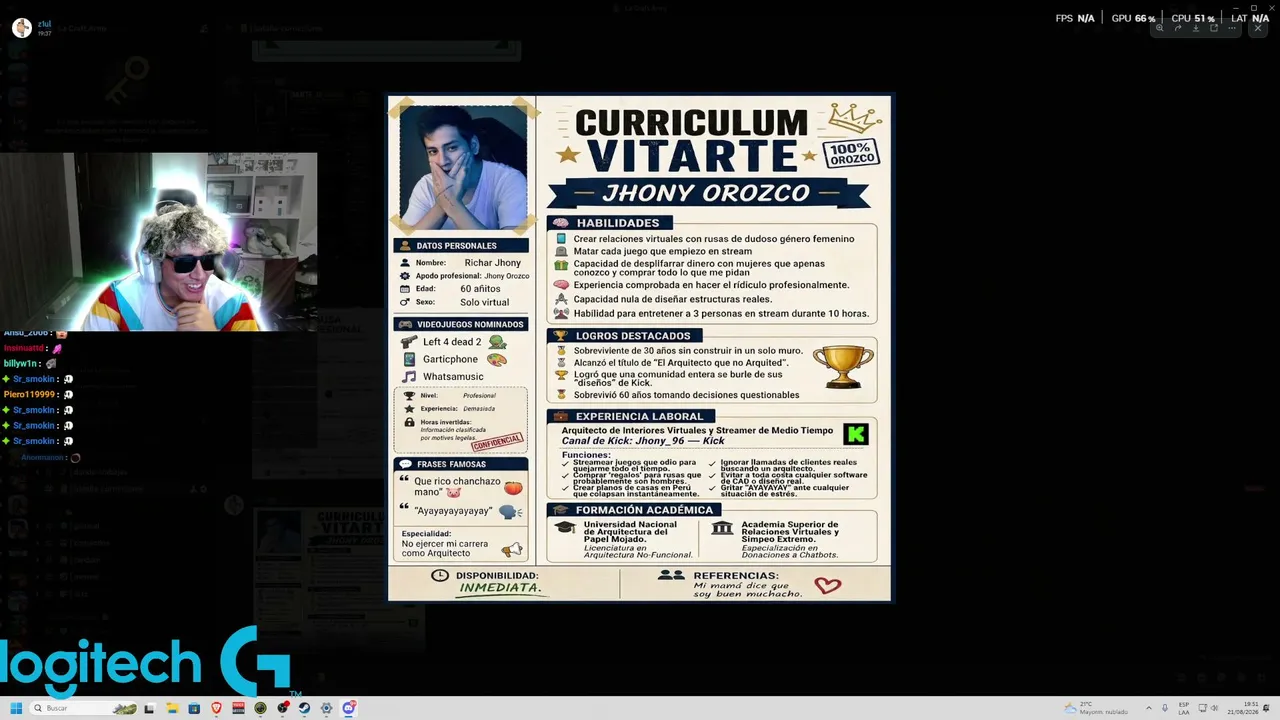
Task: Open the more options ellipsis in image viewer
Action: tap(1233, 28)
